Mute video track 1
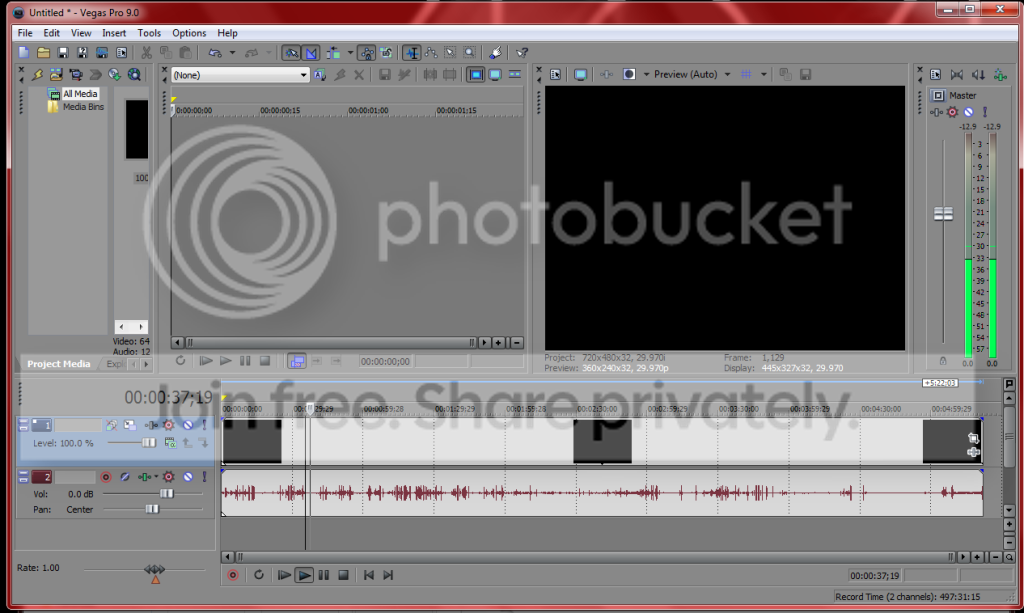 (188, 425)
